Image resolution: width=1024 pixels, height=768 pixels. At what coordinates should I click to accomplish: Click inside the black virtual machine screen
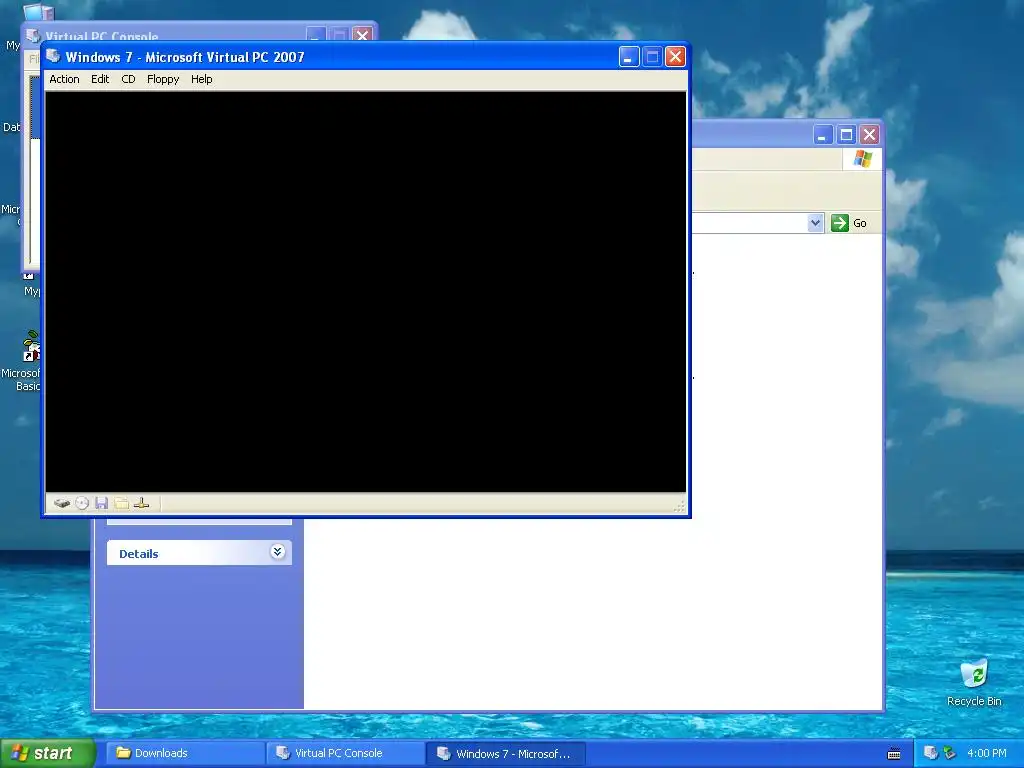[366, 291]
